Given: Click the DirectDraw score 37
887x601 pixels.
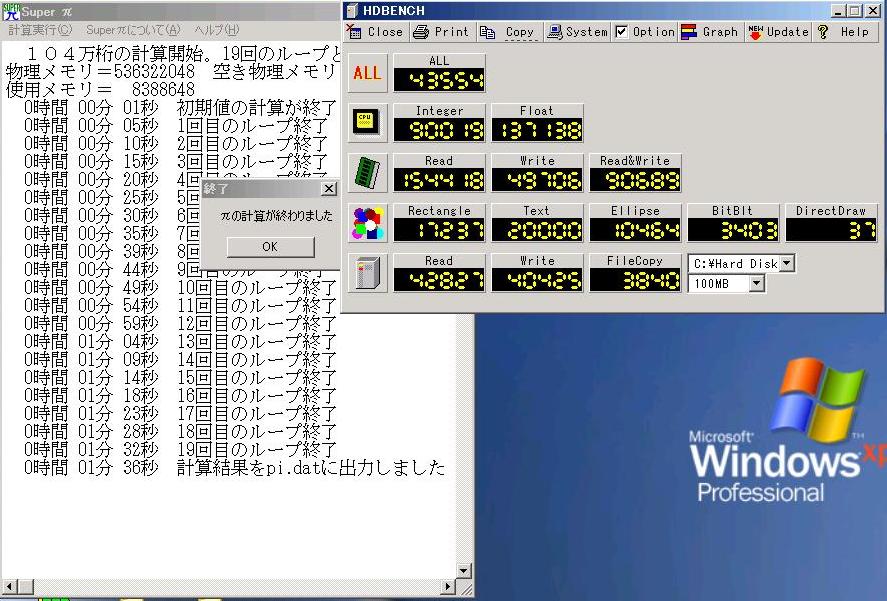Looking at the screenshot, I should [832, 230].
